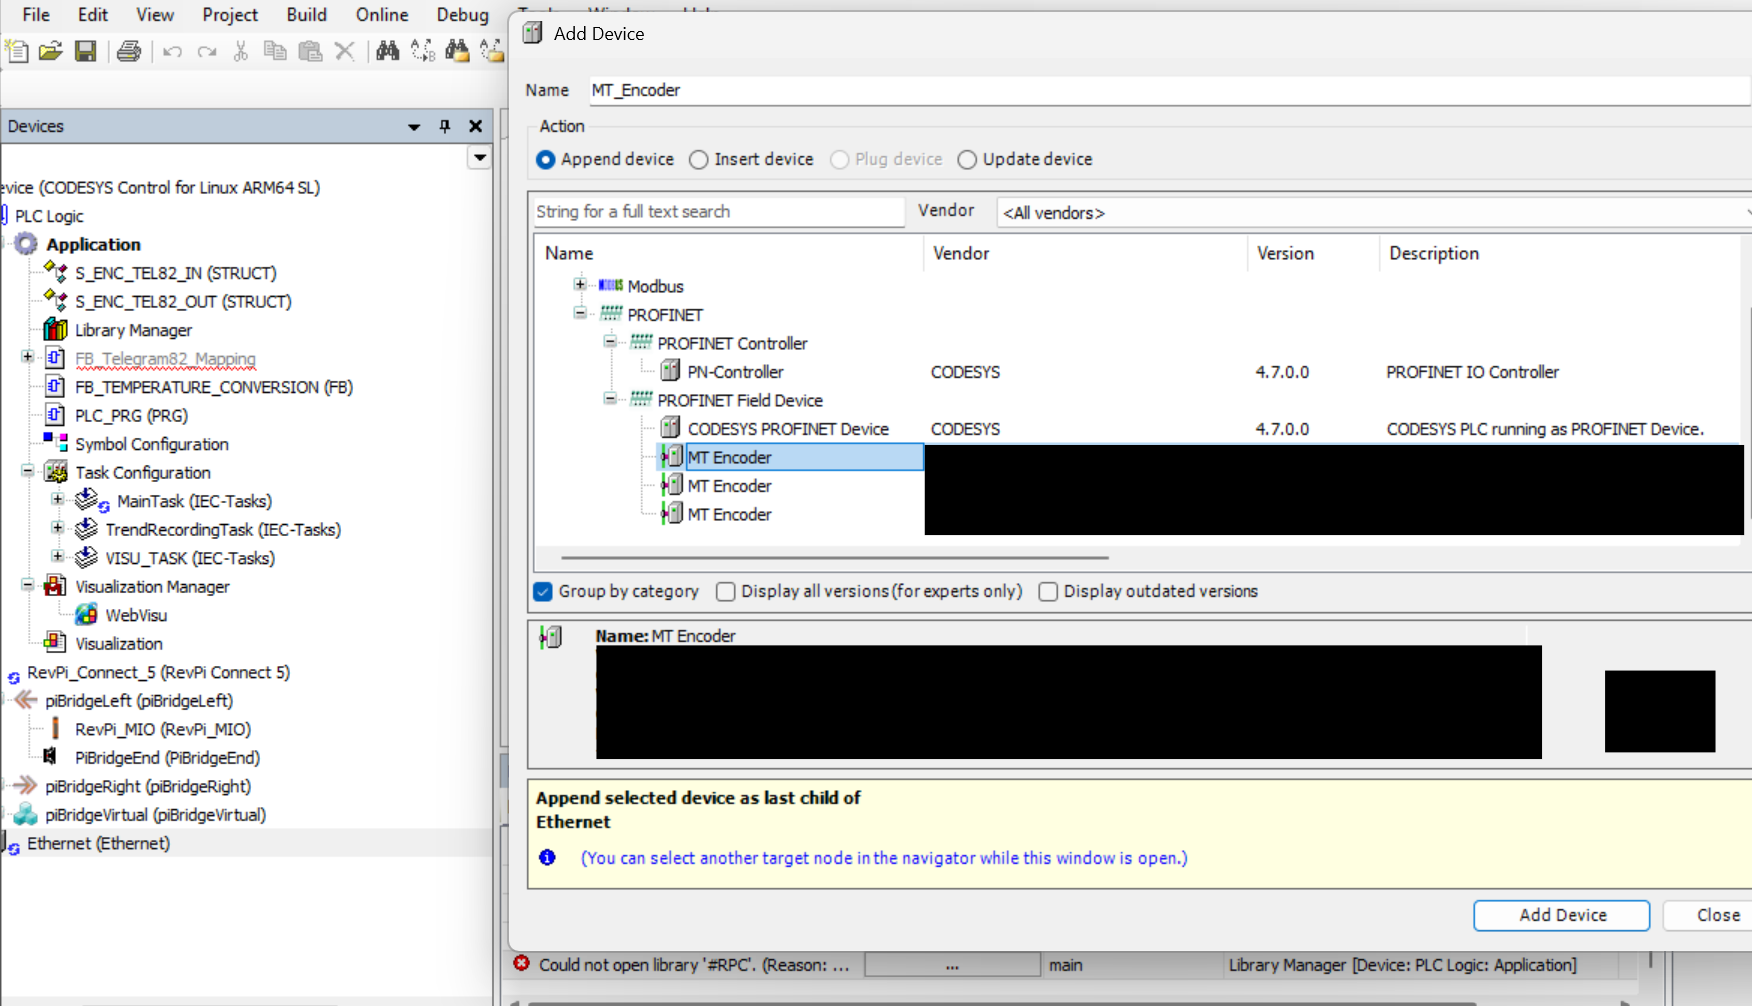The width and height of the screenshot is (1752, 1006).
Task: Open the Build menu
Action: tap(306, 15)
